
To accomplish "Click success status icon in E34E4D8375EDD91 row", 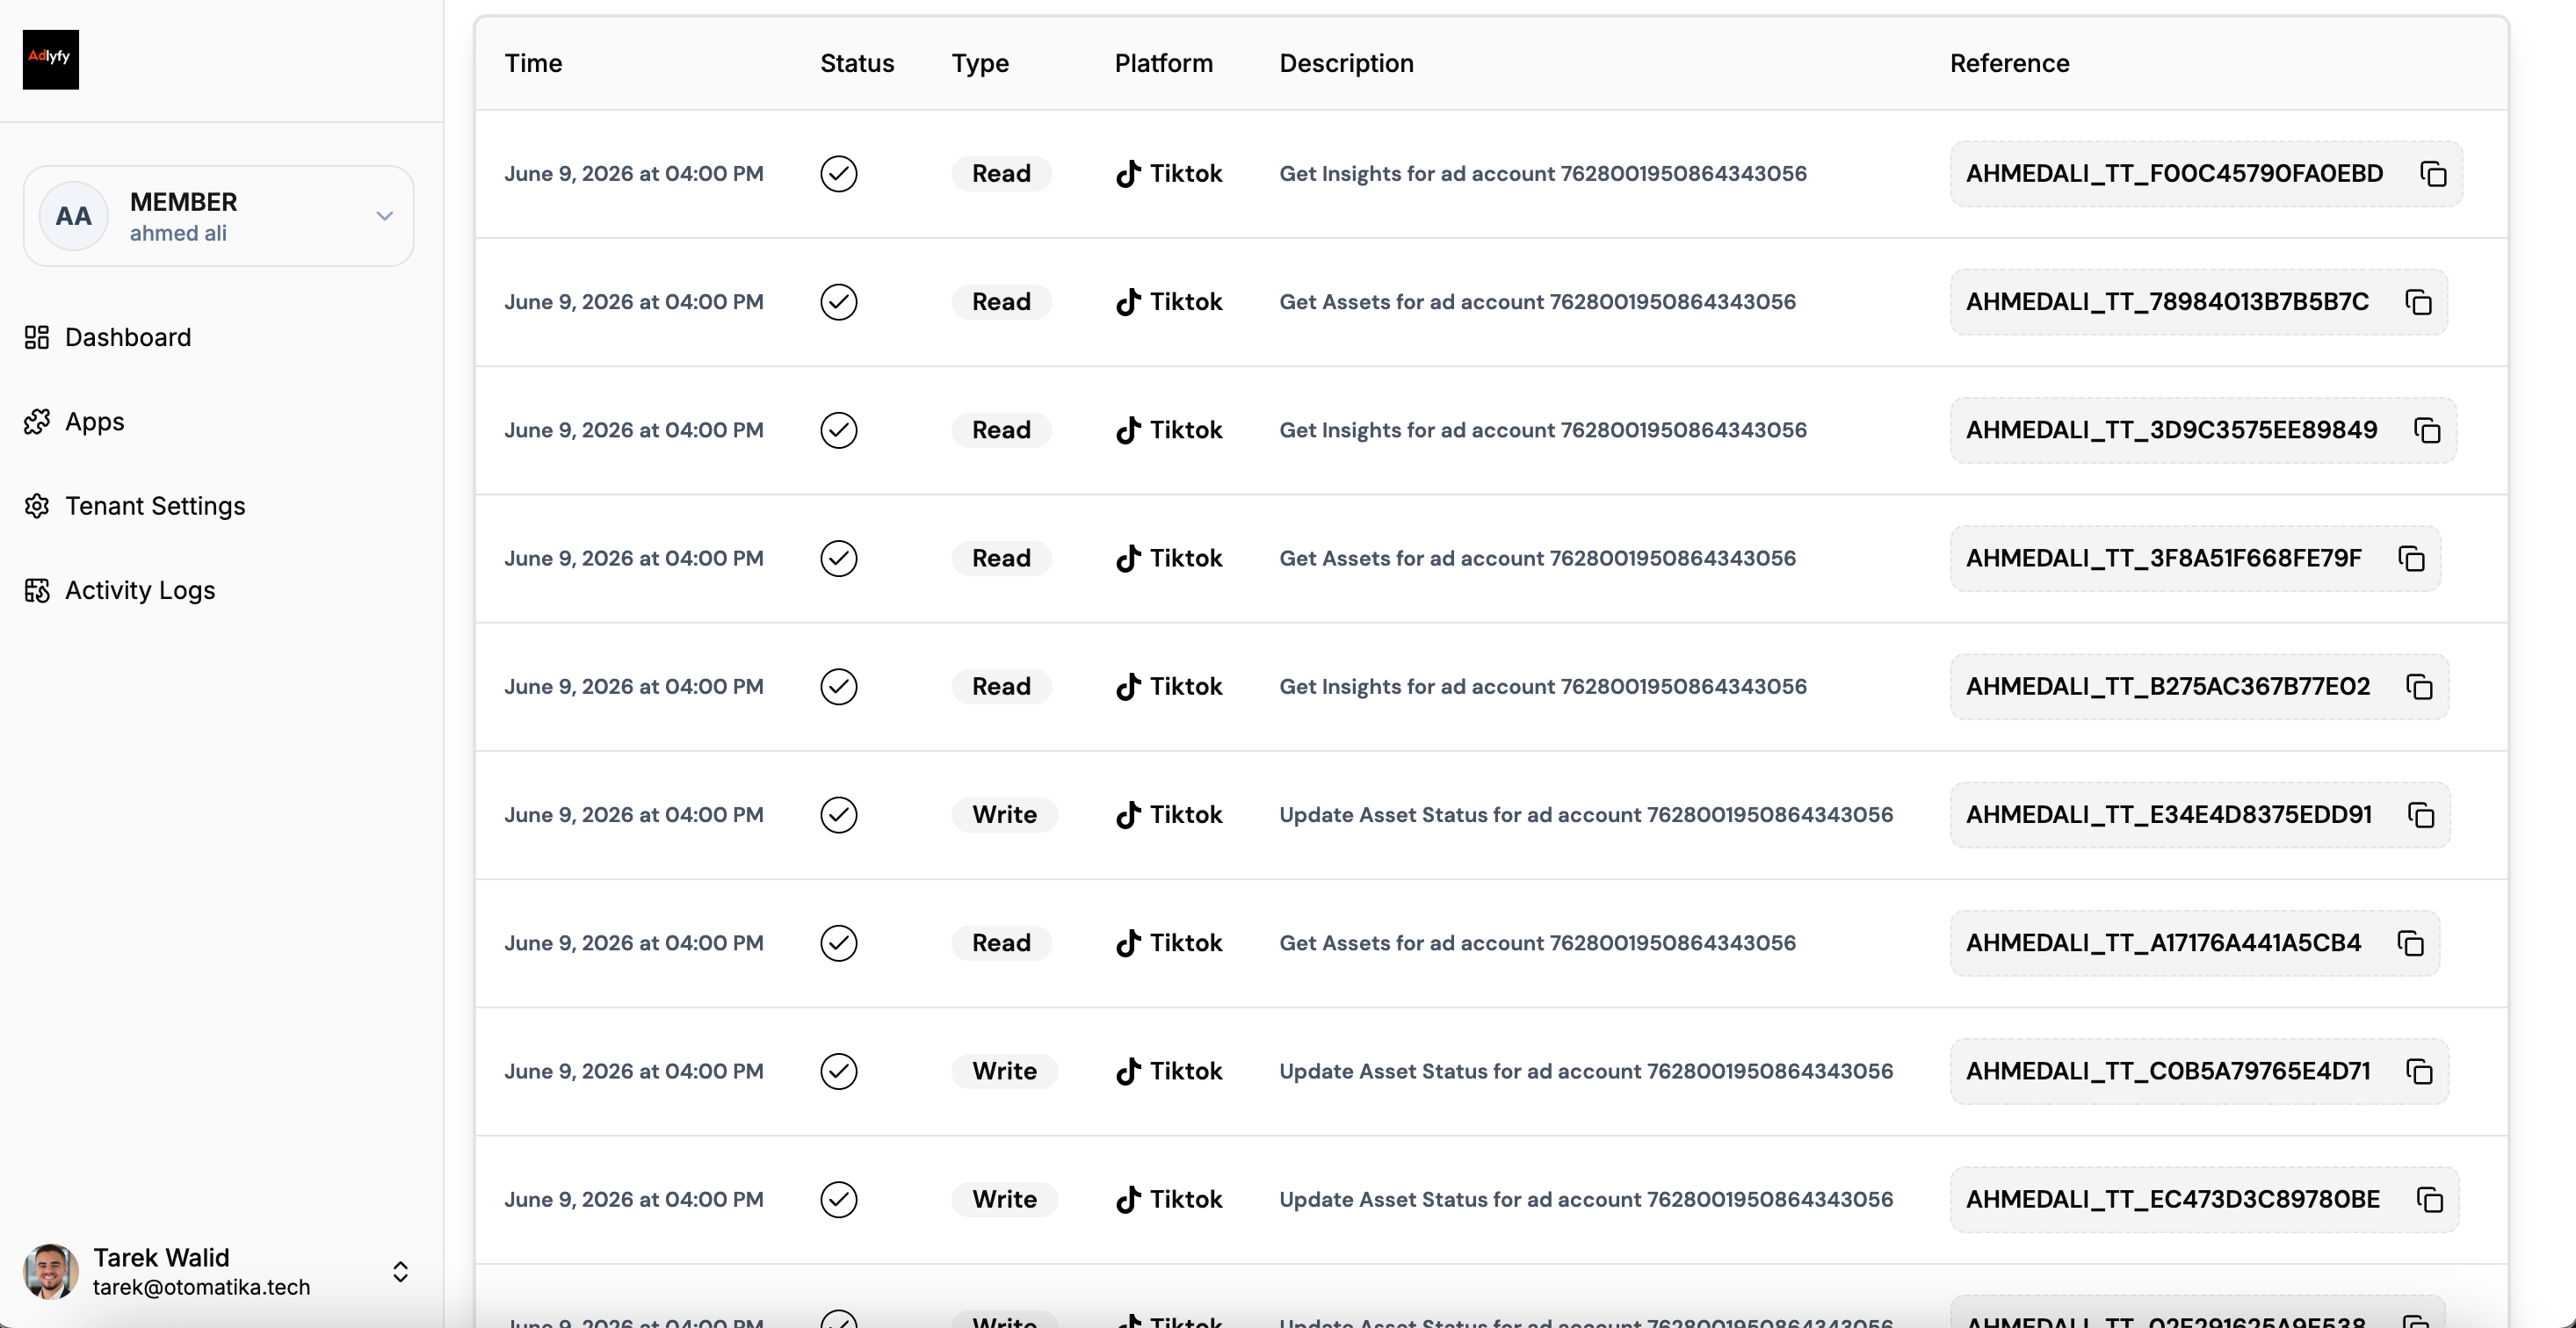I will [839, 815].
